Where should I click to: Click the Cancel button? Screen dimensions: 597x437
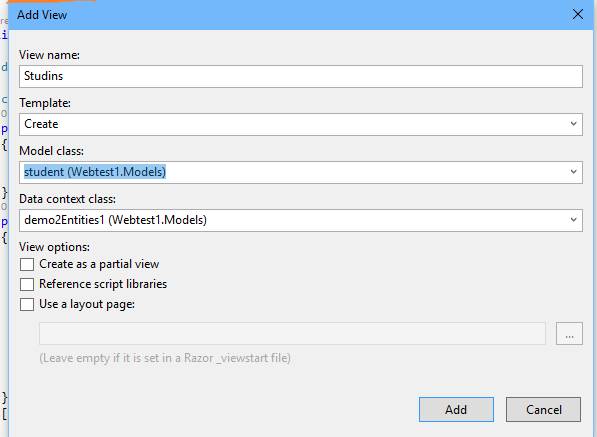543,410
